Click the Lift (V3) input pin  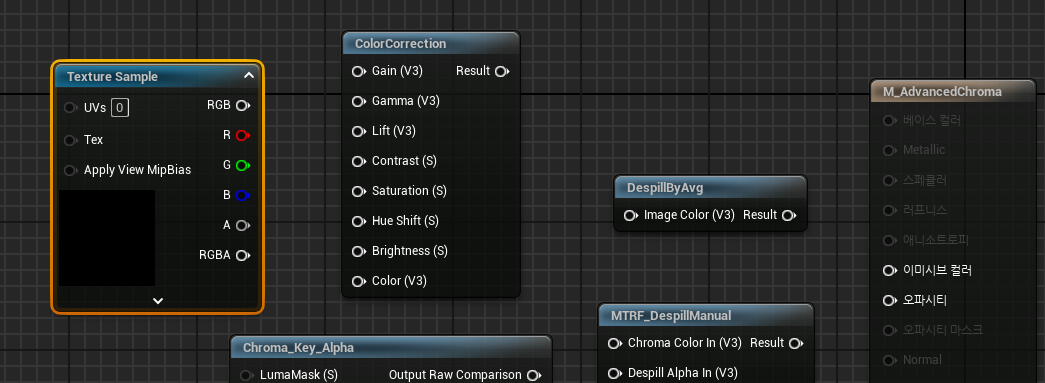click(x=359, y=131)
